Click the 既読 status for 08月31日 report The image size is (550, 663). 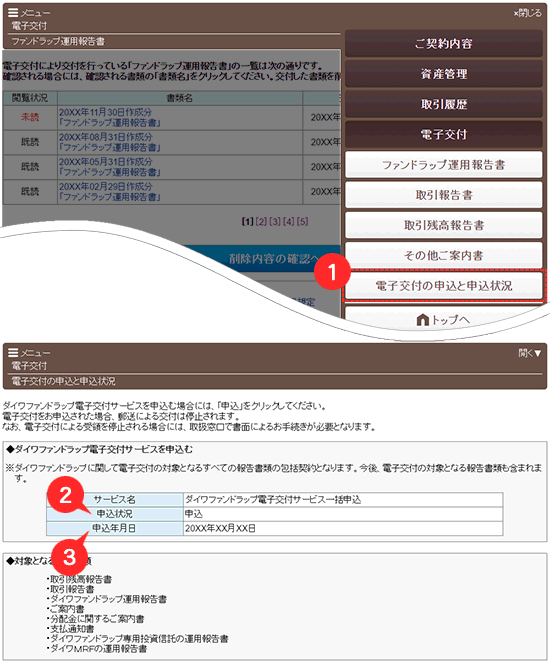coord(30,142)
